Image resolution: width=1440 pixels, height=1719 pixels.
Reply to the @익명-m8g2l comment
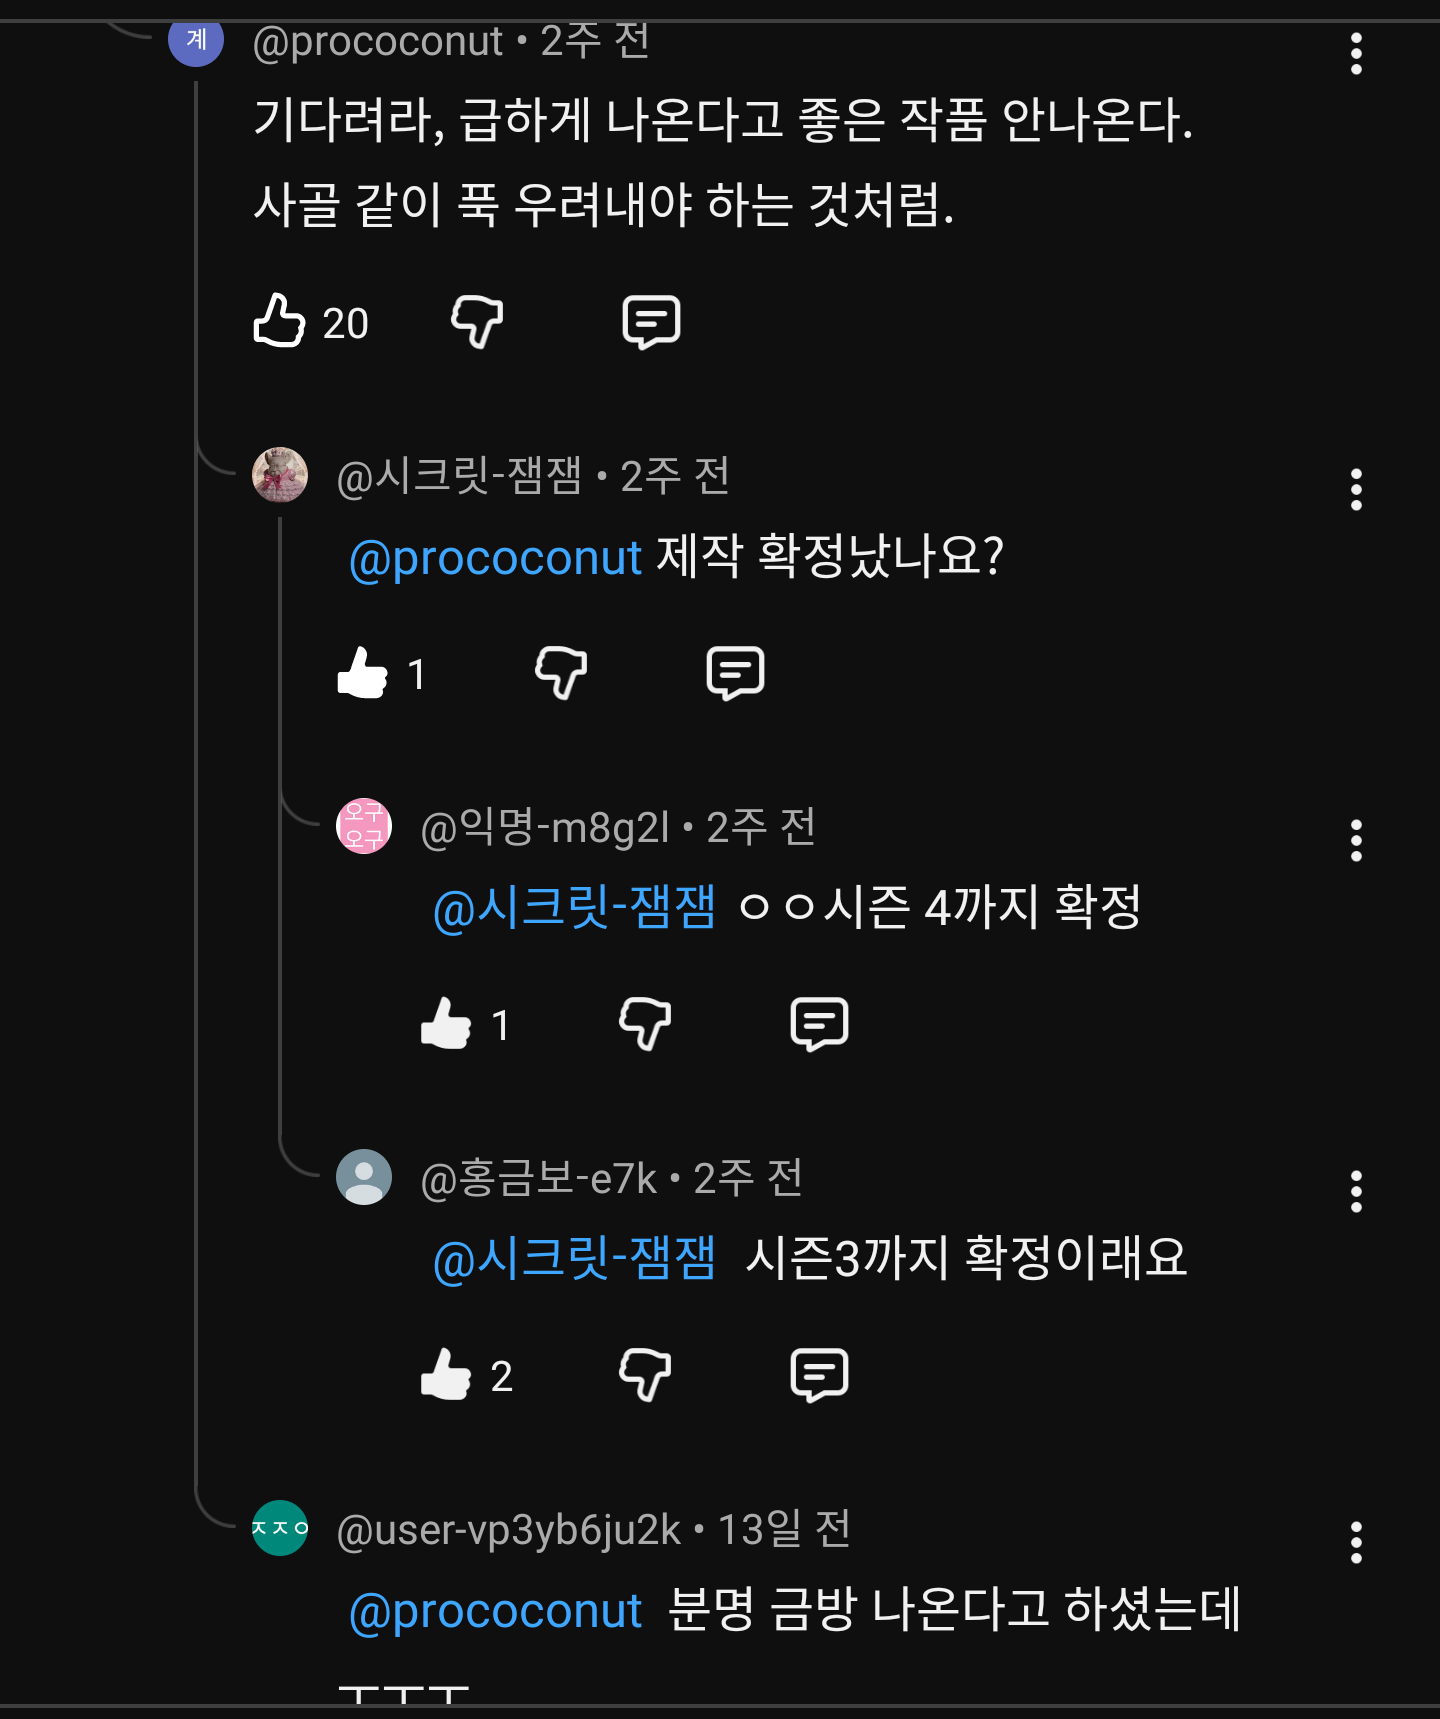click(x=820, y=1023)
